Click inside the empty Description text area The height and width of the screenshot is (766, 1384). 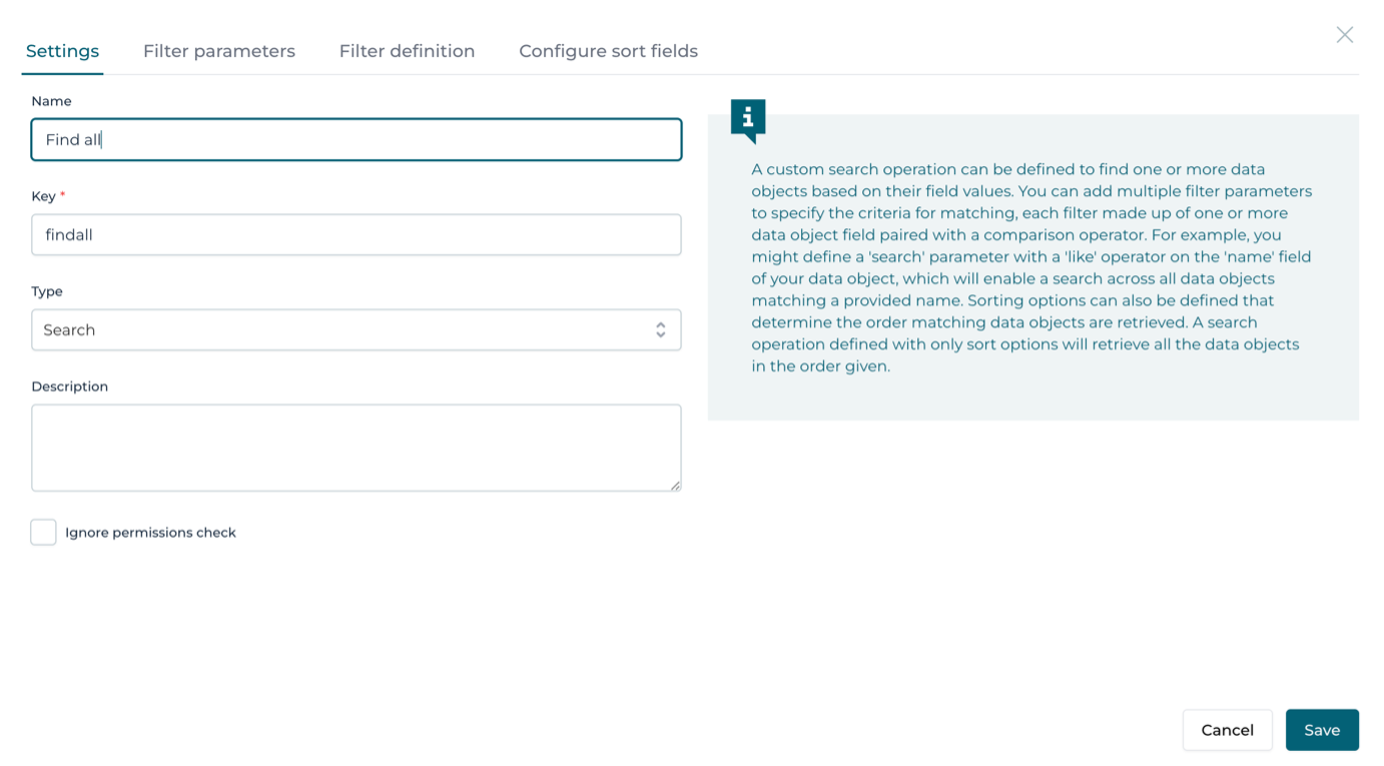click(x=355, y=448)
